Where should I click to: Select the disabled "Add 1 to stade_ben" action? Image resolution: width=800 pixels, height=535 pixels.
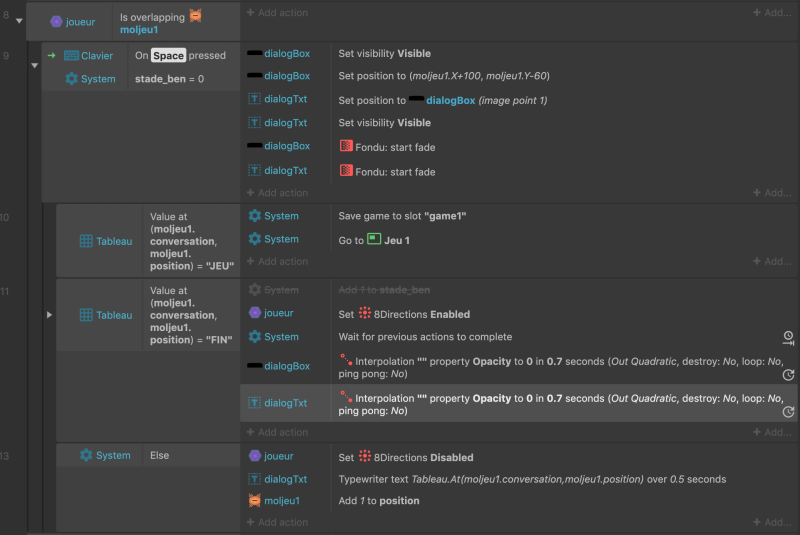[384, 290]
